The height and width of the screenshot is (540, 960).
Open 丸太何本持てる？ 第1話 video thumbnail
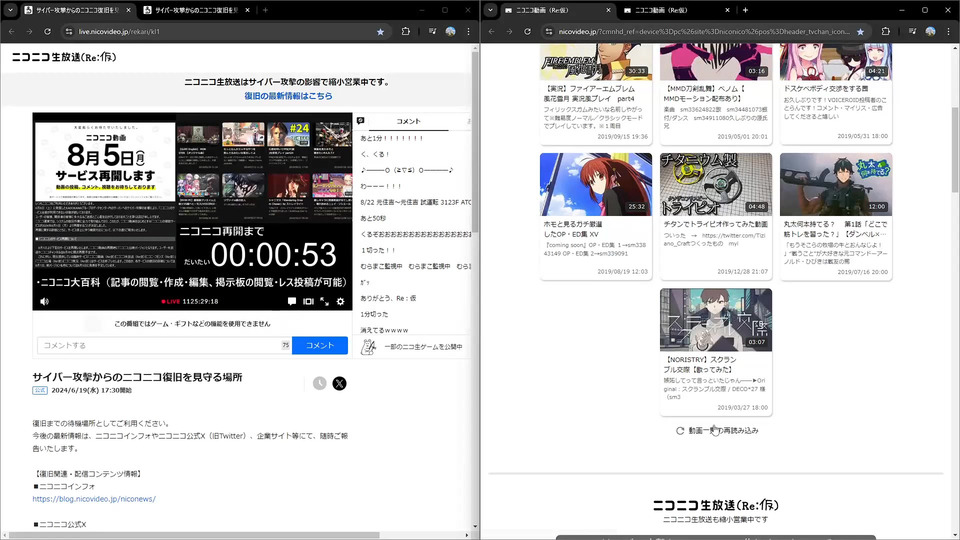tap(836, 184)
